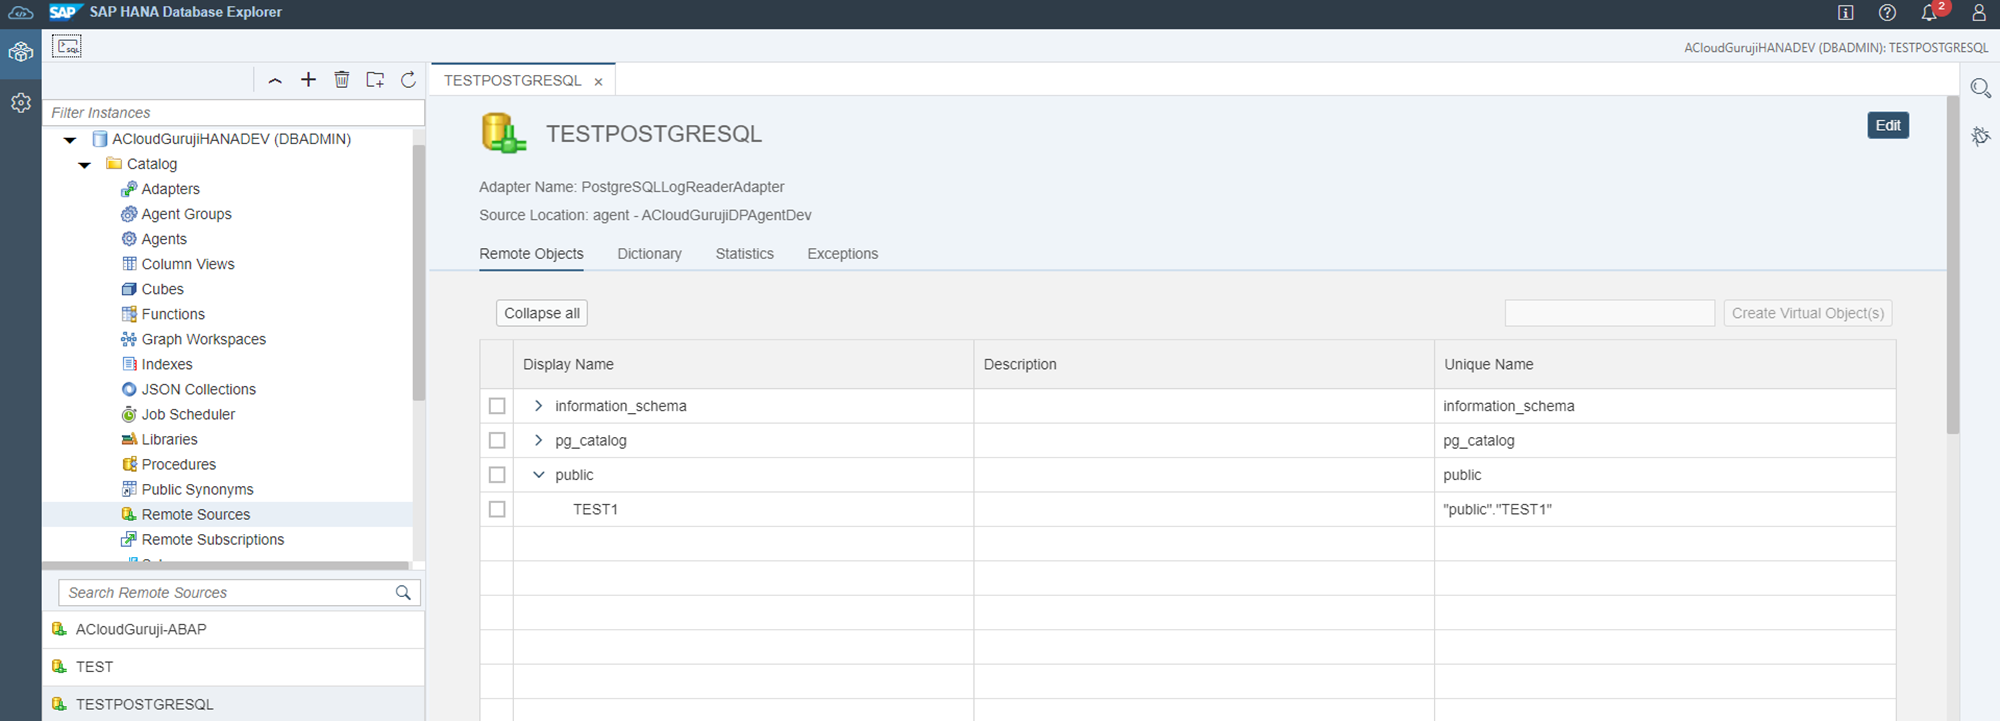Click the trash delete instance icon
Viewport: 2000px width, 721px height.
click(342, 80)
